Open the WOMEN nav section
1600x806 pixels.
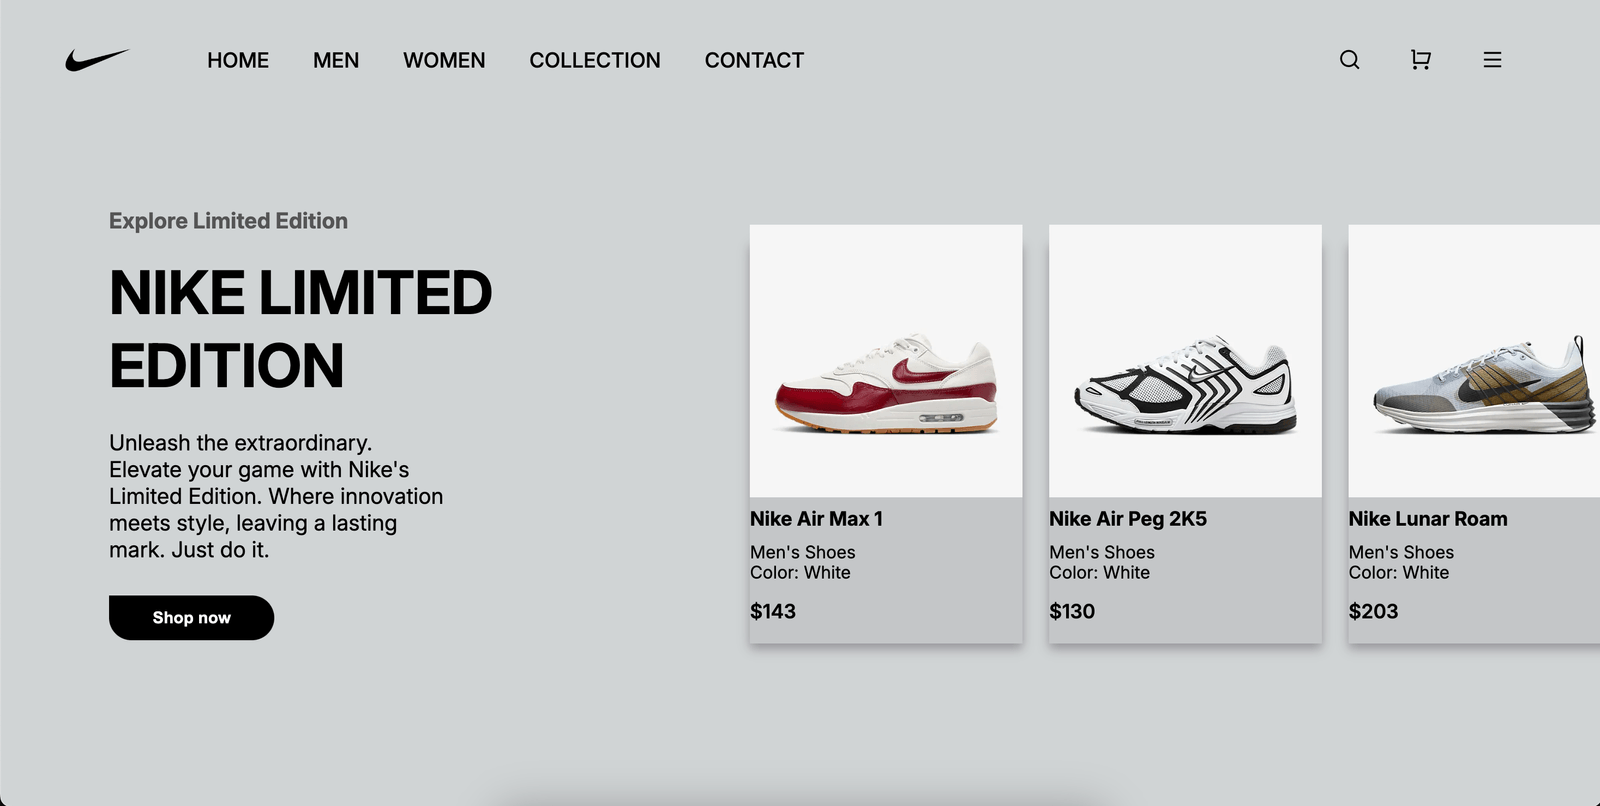click(444, 61)
